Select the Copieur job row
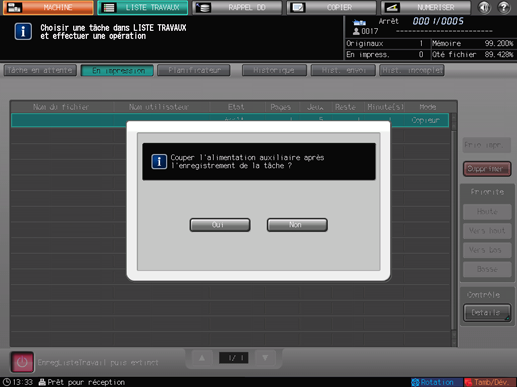The width and height of the screenshot is (517, 387). [x=230, y=120]
